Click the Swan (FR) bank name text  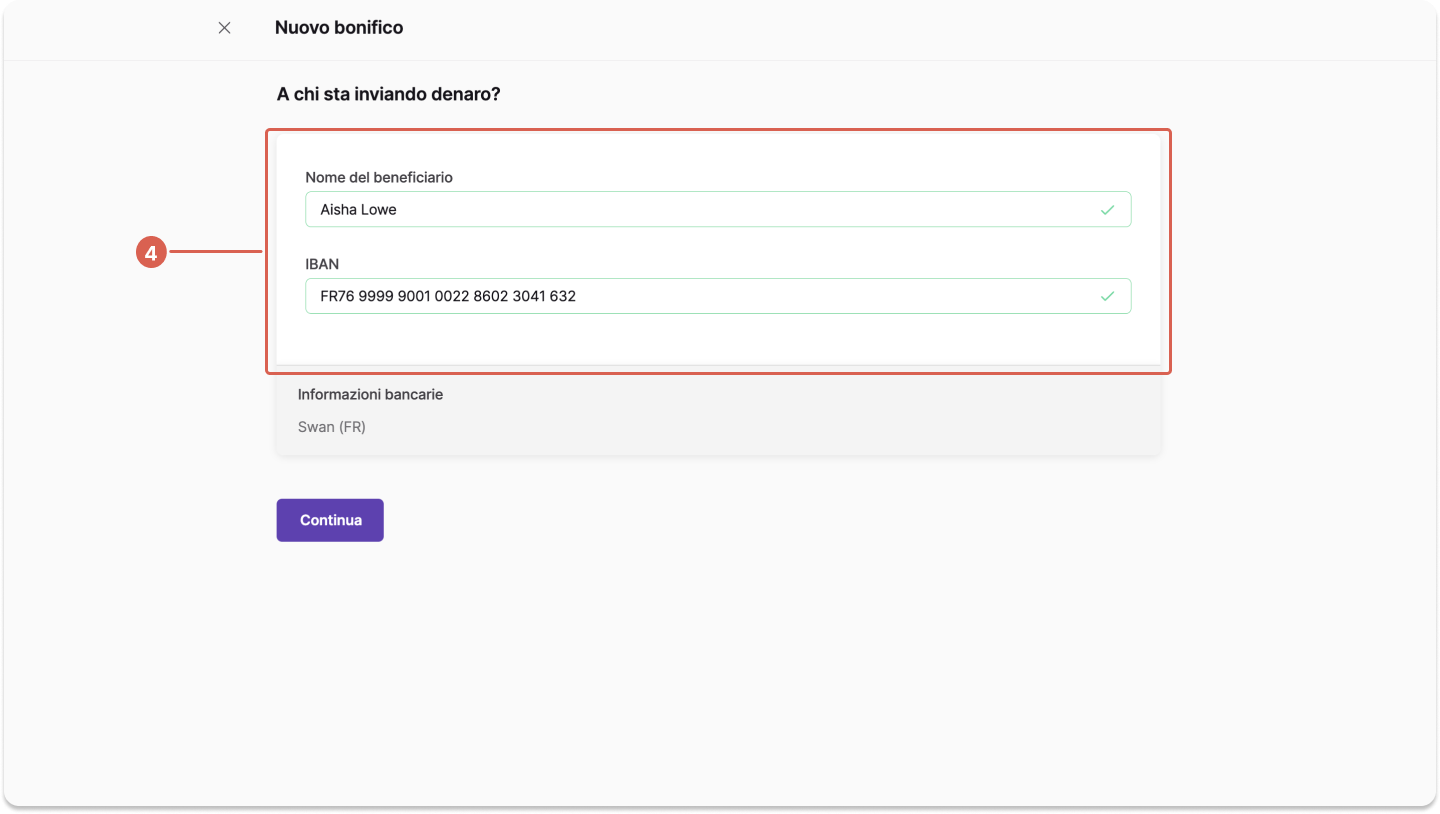[332, 427]
